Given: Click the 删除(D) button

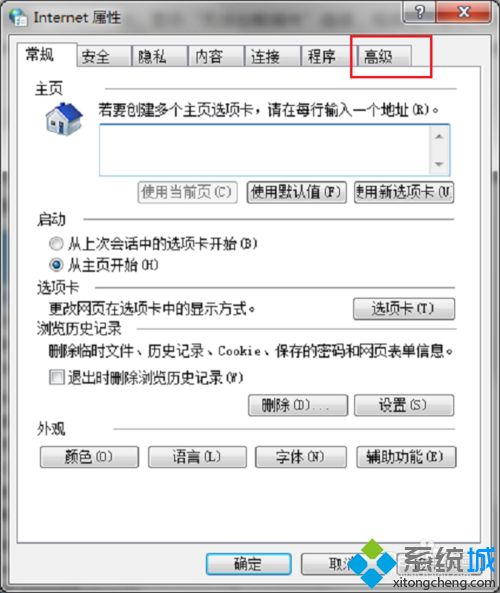Looking at the screenshot, I should tap(298, 405).
